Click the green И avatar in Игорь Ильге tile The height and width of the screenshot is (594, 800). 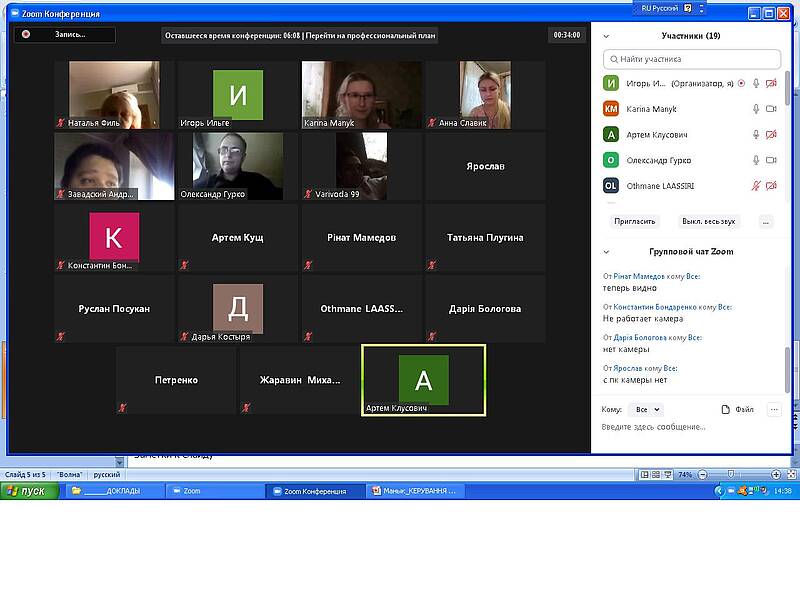click(x=238, y=94)
